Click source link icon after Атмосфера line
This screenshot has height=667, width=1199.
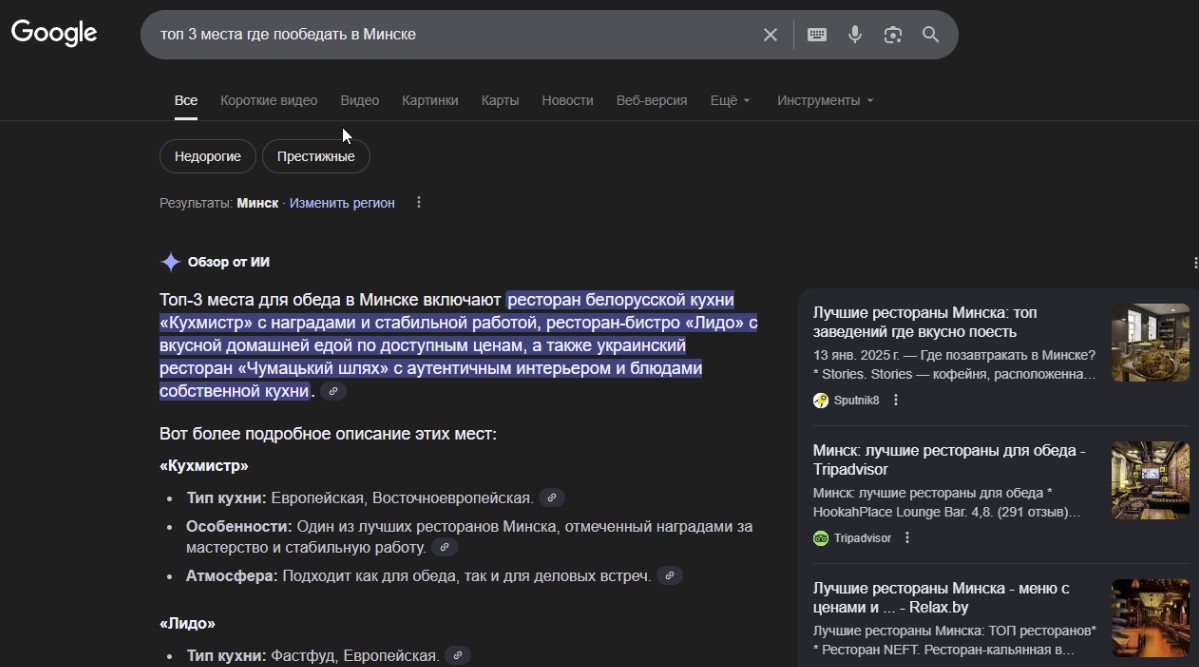click(670, 576)
